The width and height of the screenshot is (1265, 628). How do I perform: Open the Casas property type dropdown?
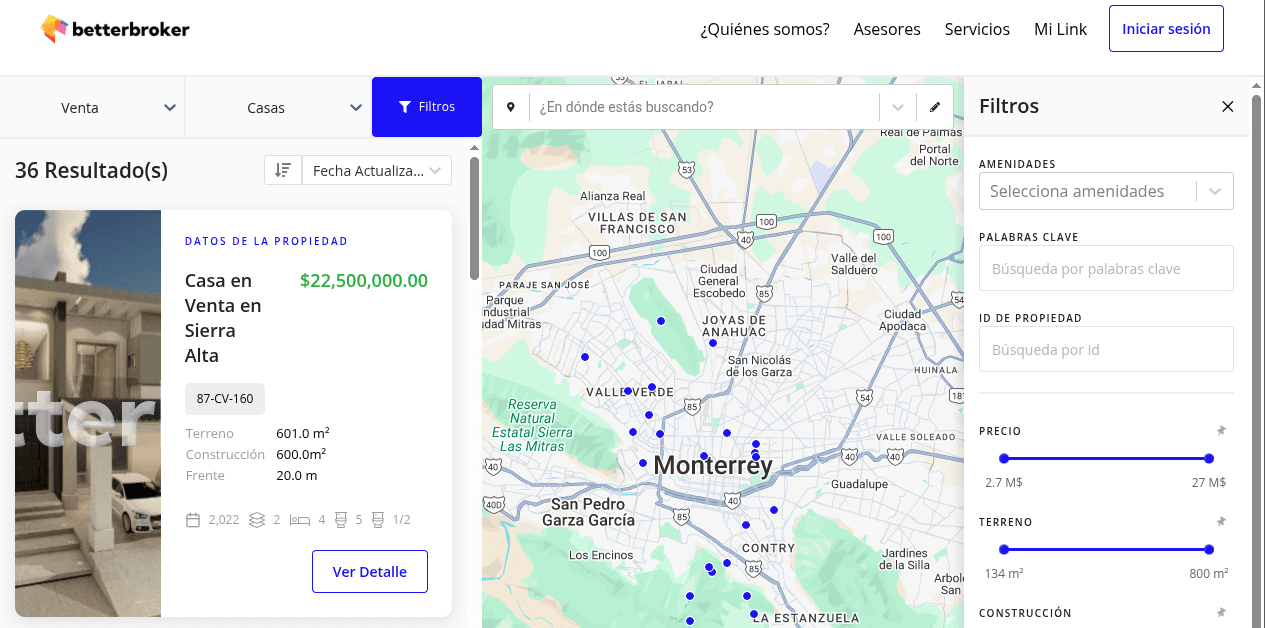278,108
